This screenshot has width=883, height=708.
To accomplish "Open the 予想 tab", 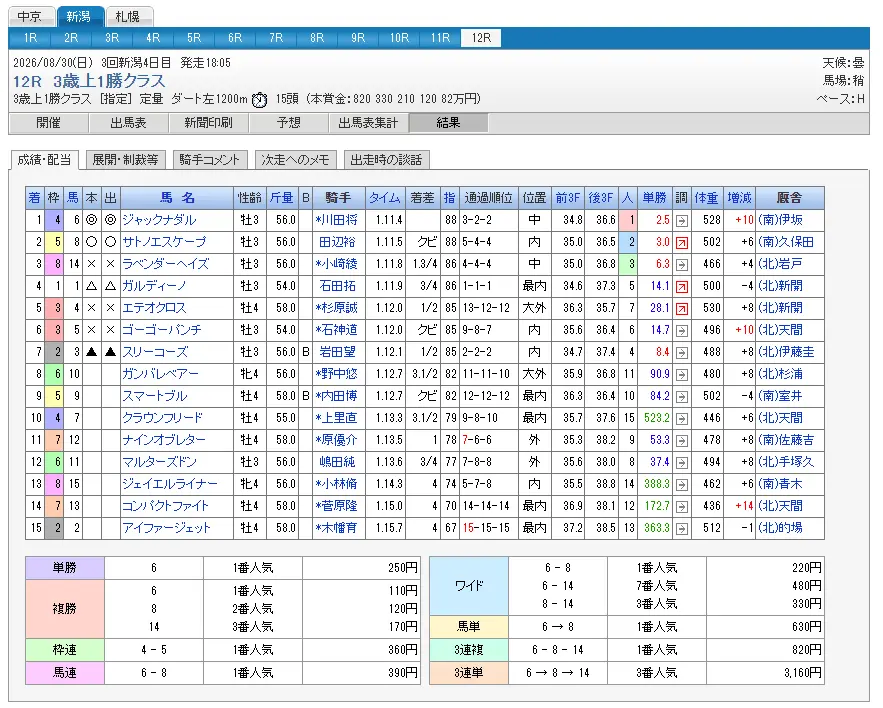I will pyautogui.click(x=289, y=123).
